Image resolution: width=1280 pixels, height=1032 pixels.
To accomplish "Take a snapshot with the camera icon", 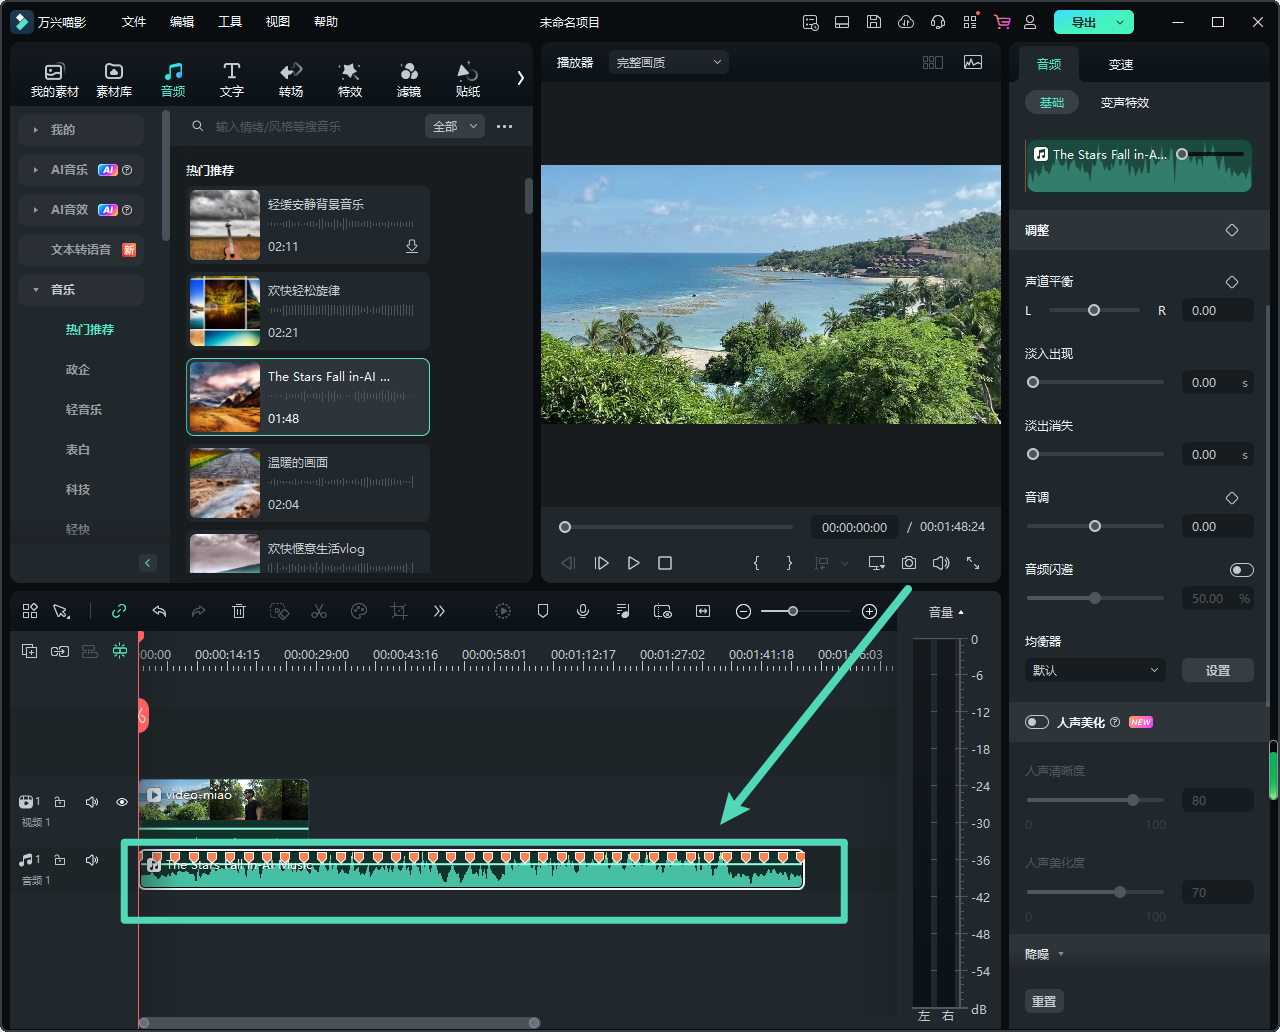I will click(x=908, y=563).
